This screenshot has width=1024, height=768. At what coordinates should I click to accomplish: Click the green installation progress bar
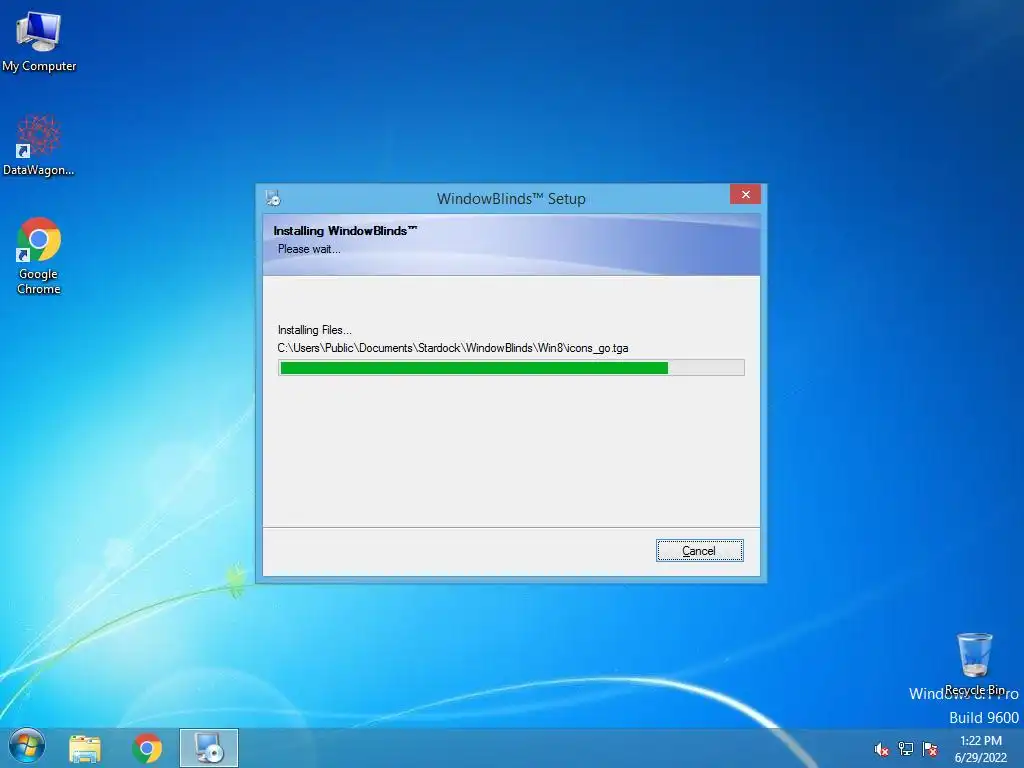511,368
